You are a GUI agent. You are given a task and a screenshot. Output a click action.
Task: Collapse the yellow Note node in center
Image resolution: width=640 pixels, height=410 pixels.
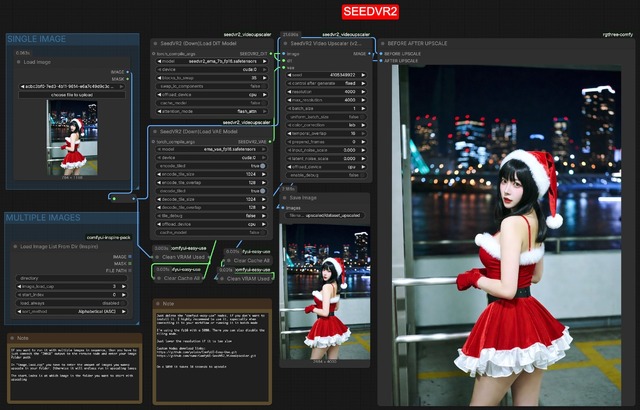pos(158,302)
